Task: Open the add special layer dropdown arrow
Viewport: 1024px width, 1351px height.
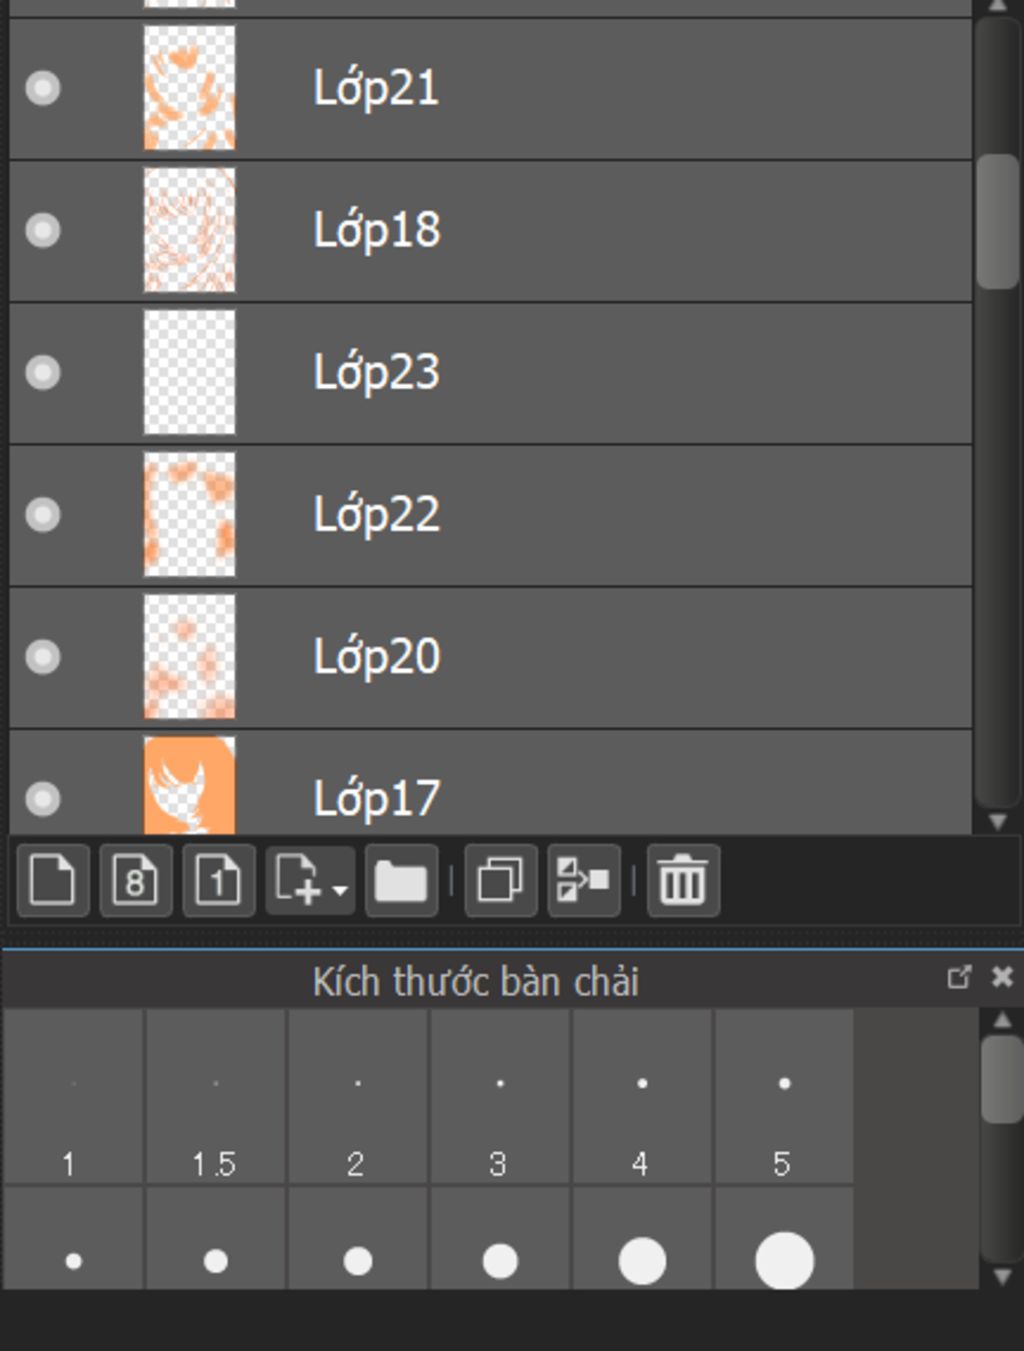Action: click(x=340, y=889)
